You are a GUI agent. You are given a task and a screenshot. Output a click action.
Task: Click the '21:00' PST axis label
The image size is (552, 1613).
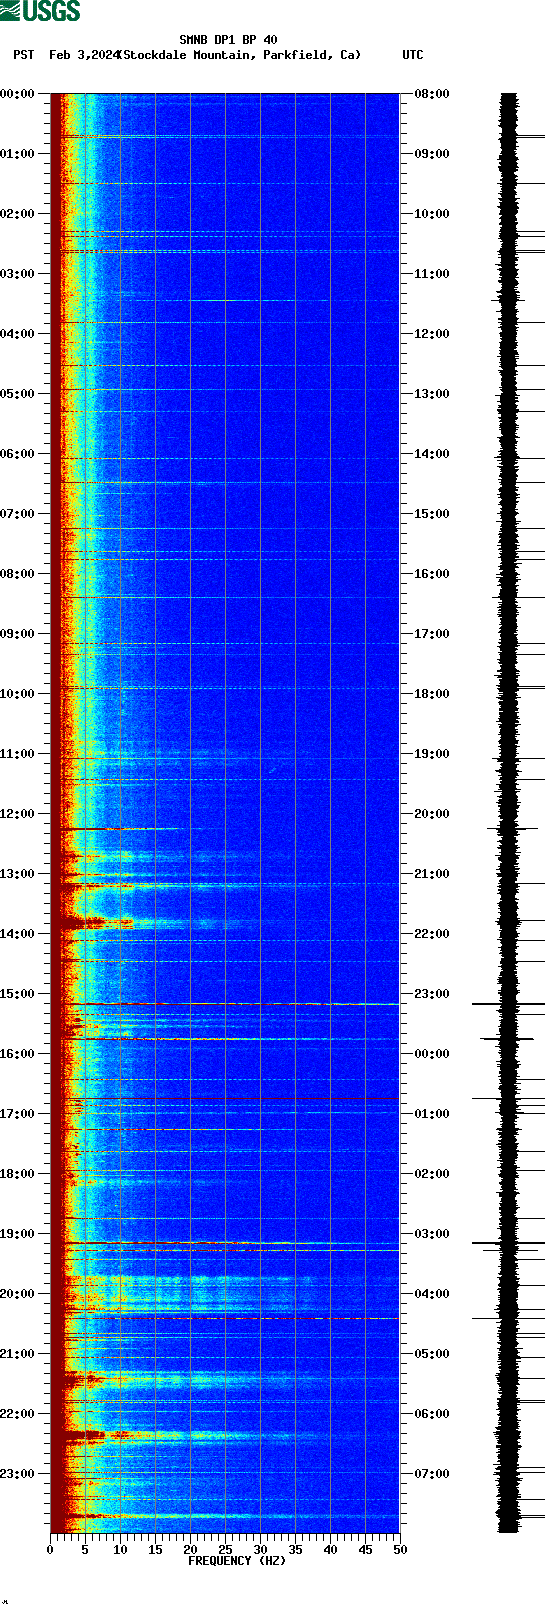click(18, 1354)
